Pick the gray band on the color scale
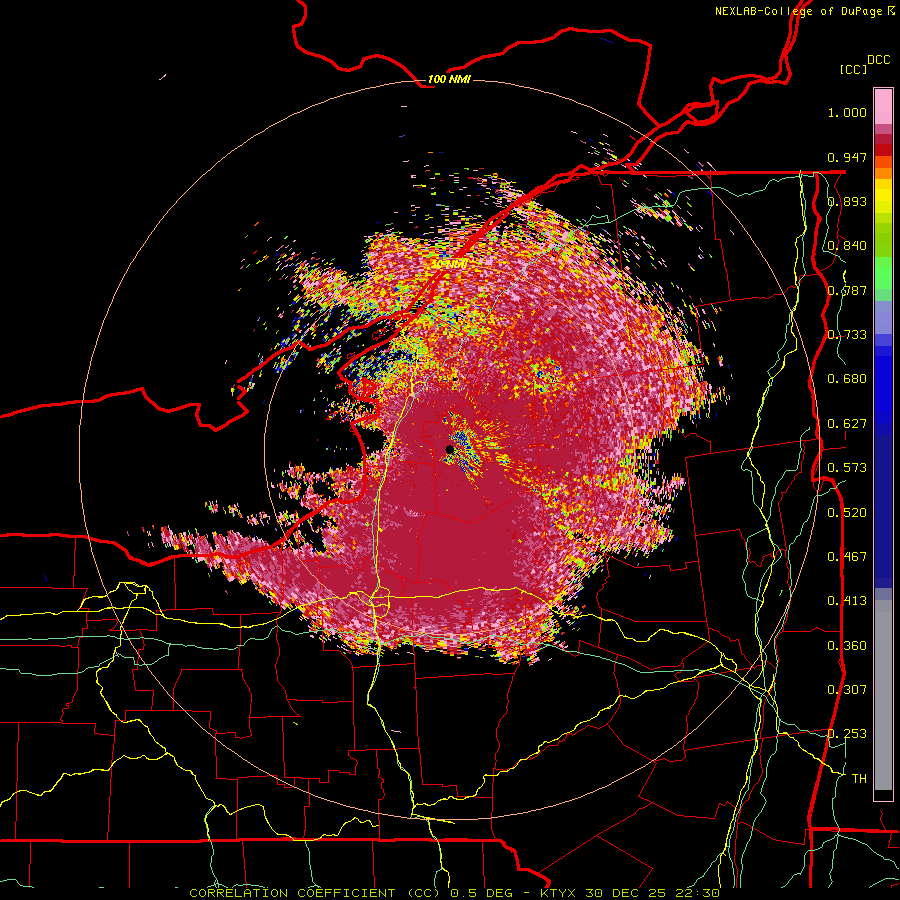 tap(883, 695)
